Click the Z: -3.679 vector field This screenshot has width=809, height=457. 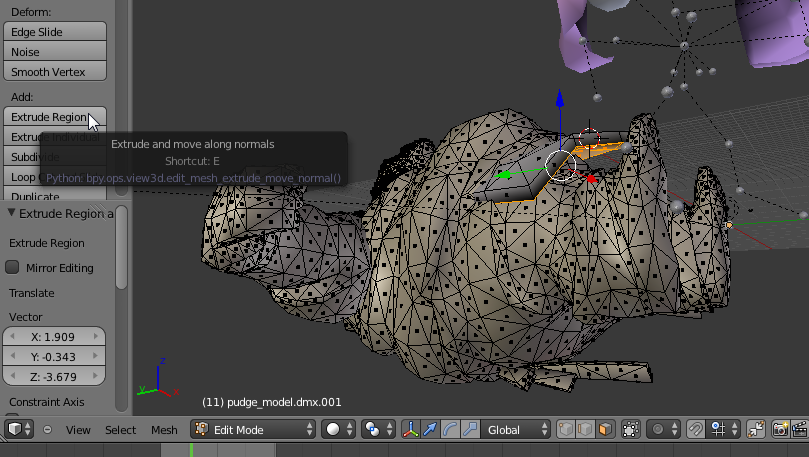coord(54,377)
